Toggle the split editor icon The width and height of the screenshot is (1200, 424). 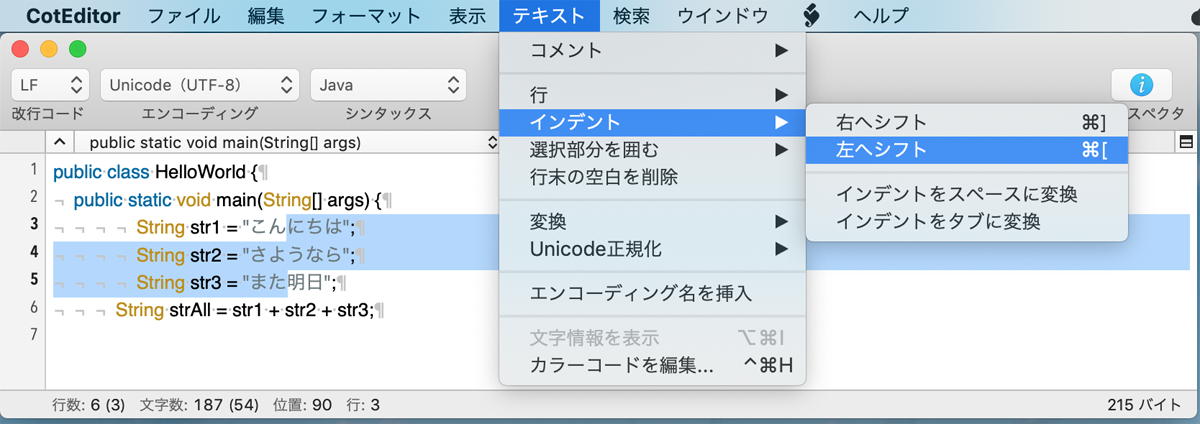pos(1187,142)
